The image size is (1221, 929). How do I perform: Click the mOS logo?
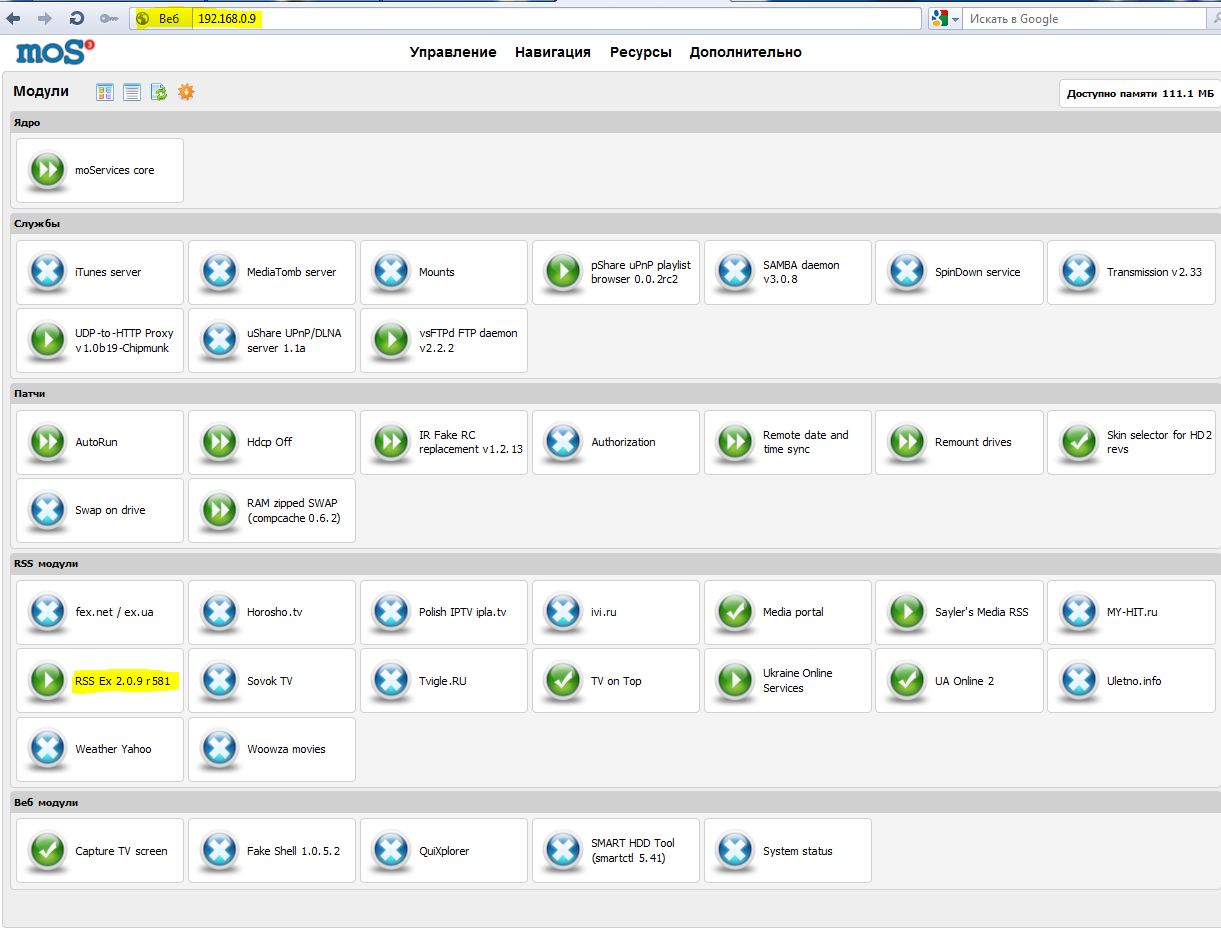55,53
